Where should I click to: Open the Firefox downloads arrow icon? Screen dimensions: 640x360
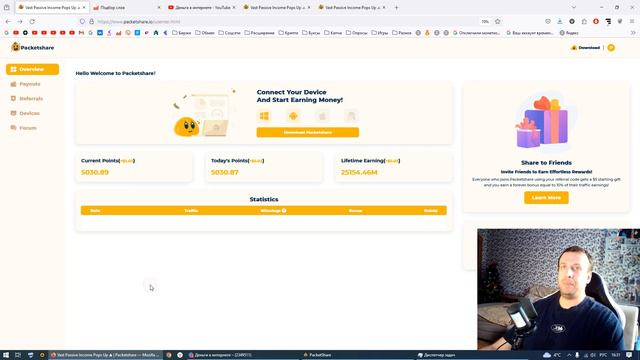[x=560, y=22]
